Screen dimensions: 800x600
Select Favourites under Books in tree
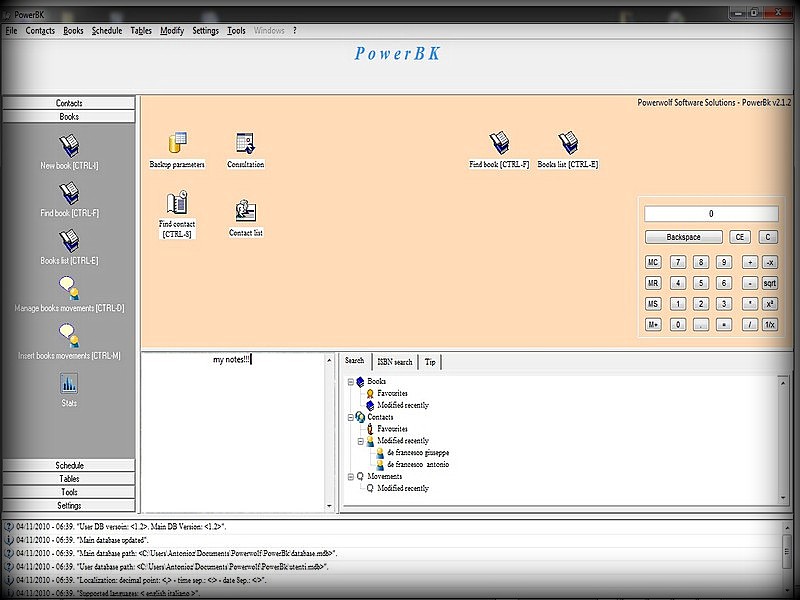392,393
